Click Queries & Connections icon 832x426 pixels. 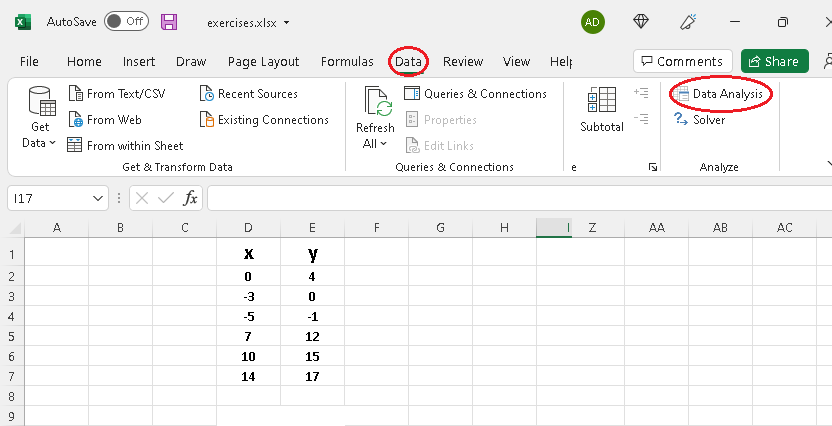pyautogui.click(x=412, y=94)
